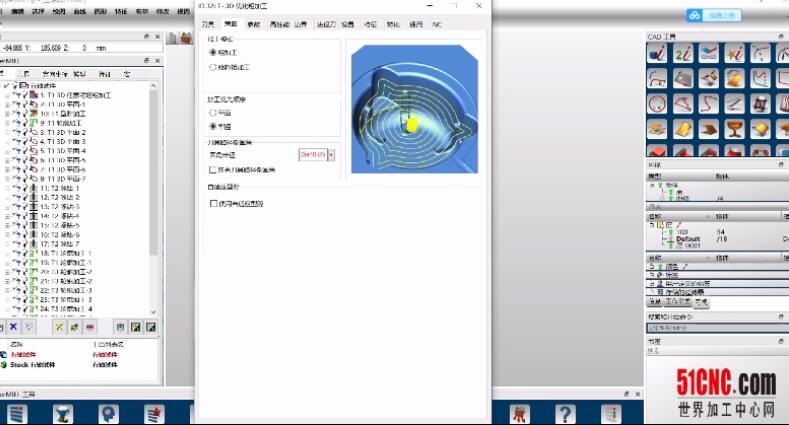The height and width of the screenshot is (425, 789).
Task: Click the help question mark icon
Action: (x=566, y=413)
